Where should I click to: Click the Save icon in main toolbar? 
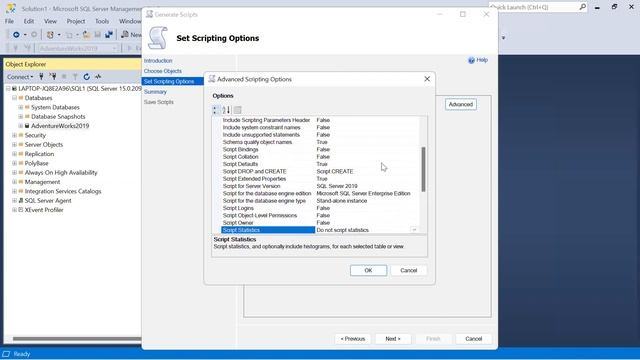click(98, 35)
